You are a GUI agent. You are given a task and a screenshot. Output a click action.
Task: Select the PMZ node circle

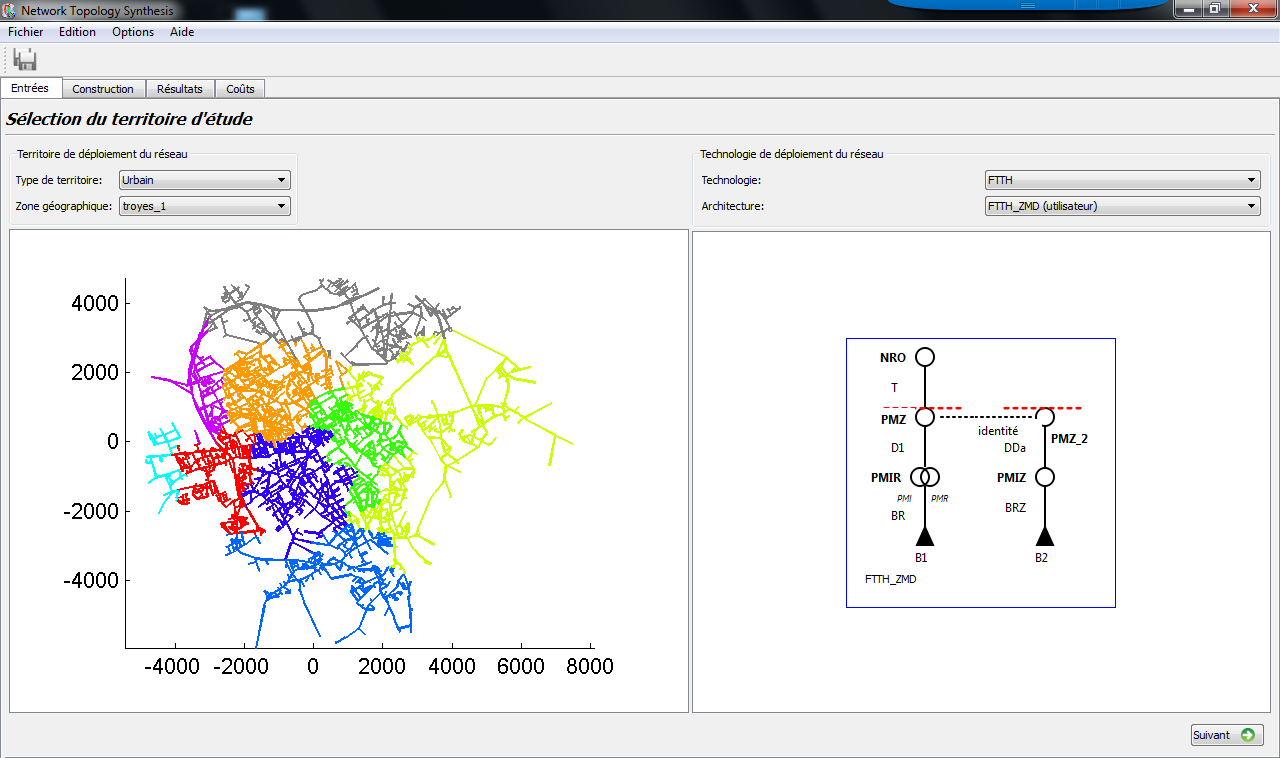pos(925,417)
